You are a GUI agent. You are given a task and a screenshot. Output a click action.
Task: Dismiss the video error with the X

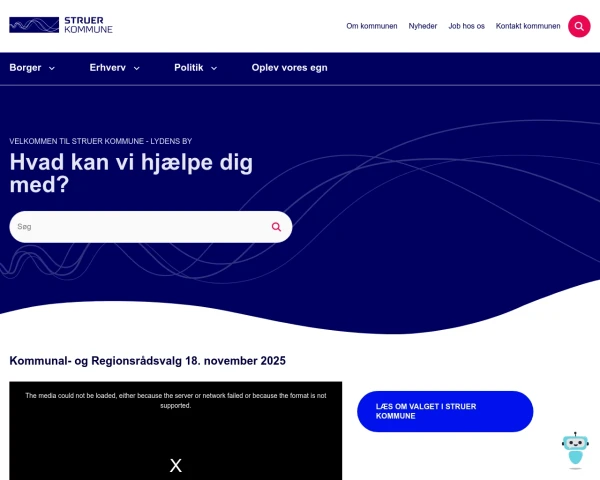(176, 465)
